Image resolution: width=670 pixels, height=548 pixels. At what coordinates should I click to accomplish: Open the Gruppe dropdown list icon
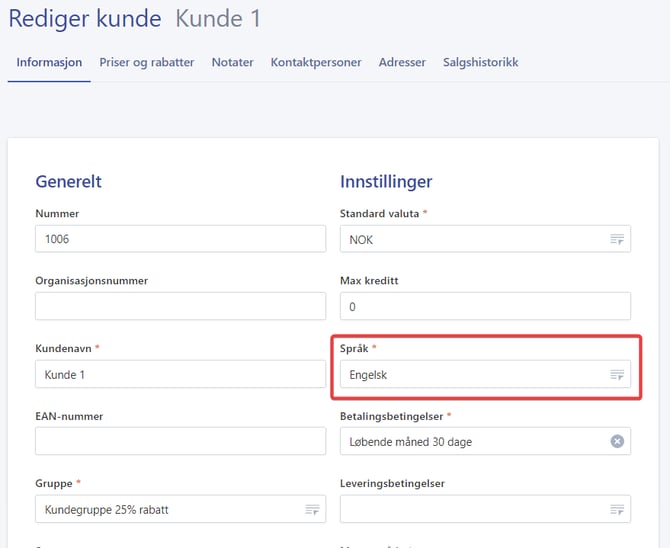[x=312, y=510]
